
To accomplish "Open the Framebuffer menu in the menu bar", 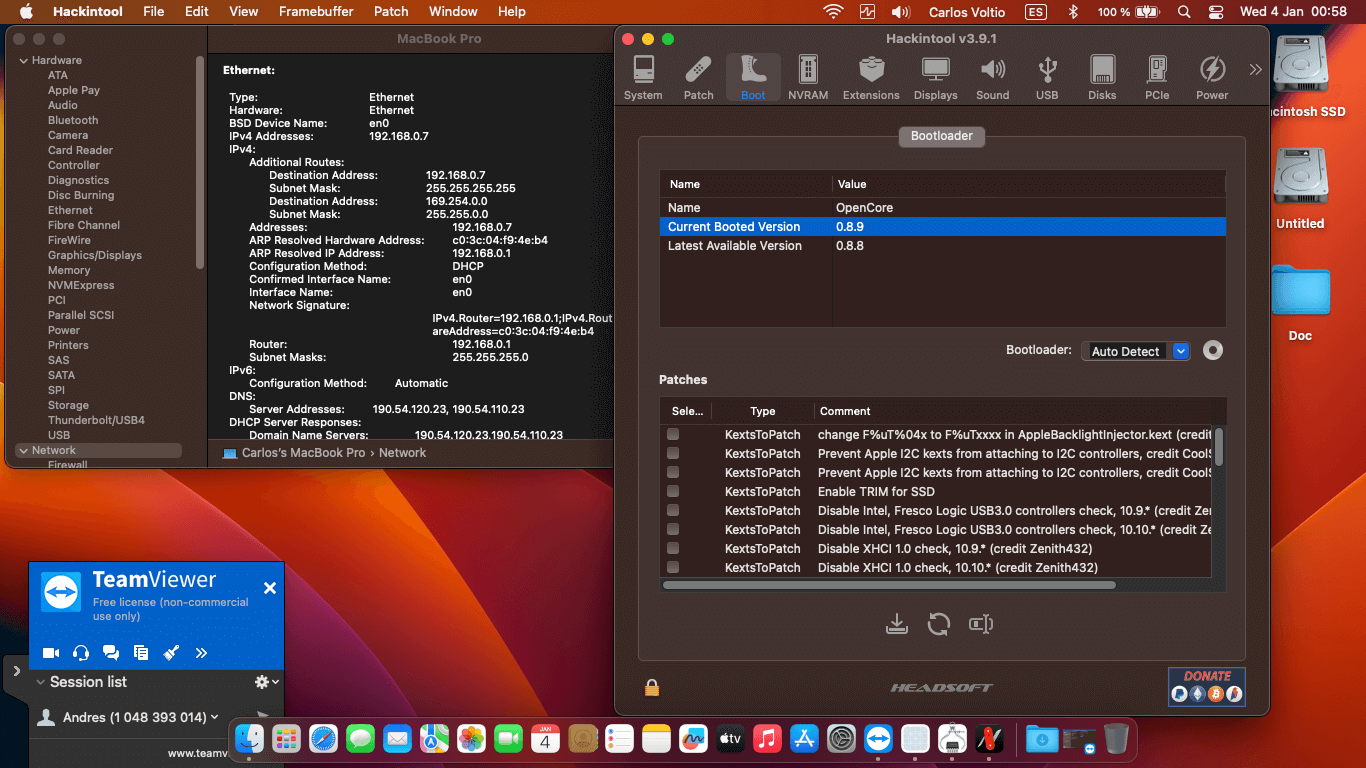I will 316,12.
